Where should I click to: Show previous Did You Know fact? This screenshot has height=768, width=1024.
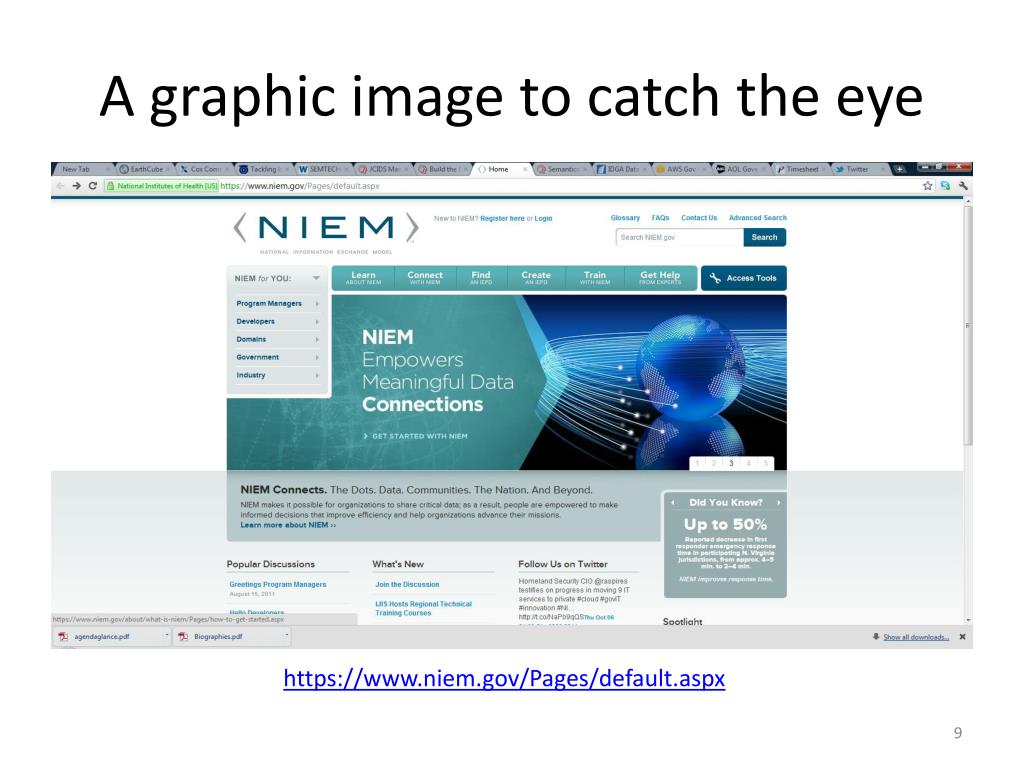coord(673,503)
